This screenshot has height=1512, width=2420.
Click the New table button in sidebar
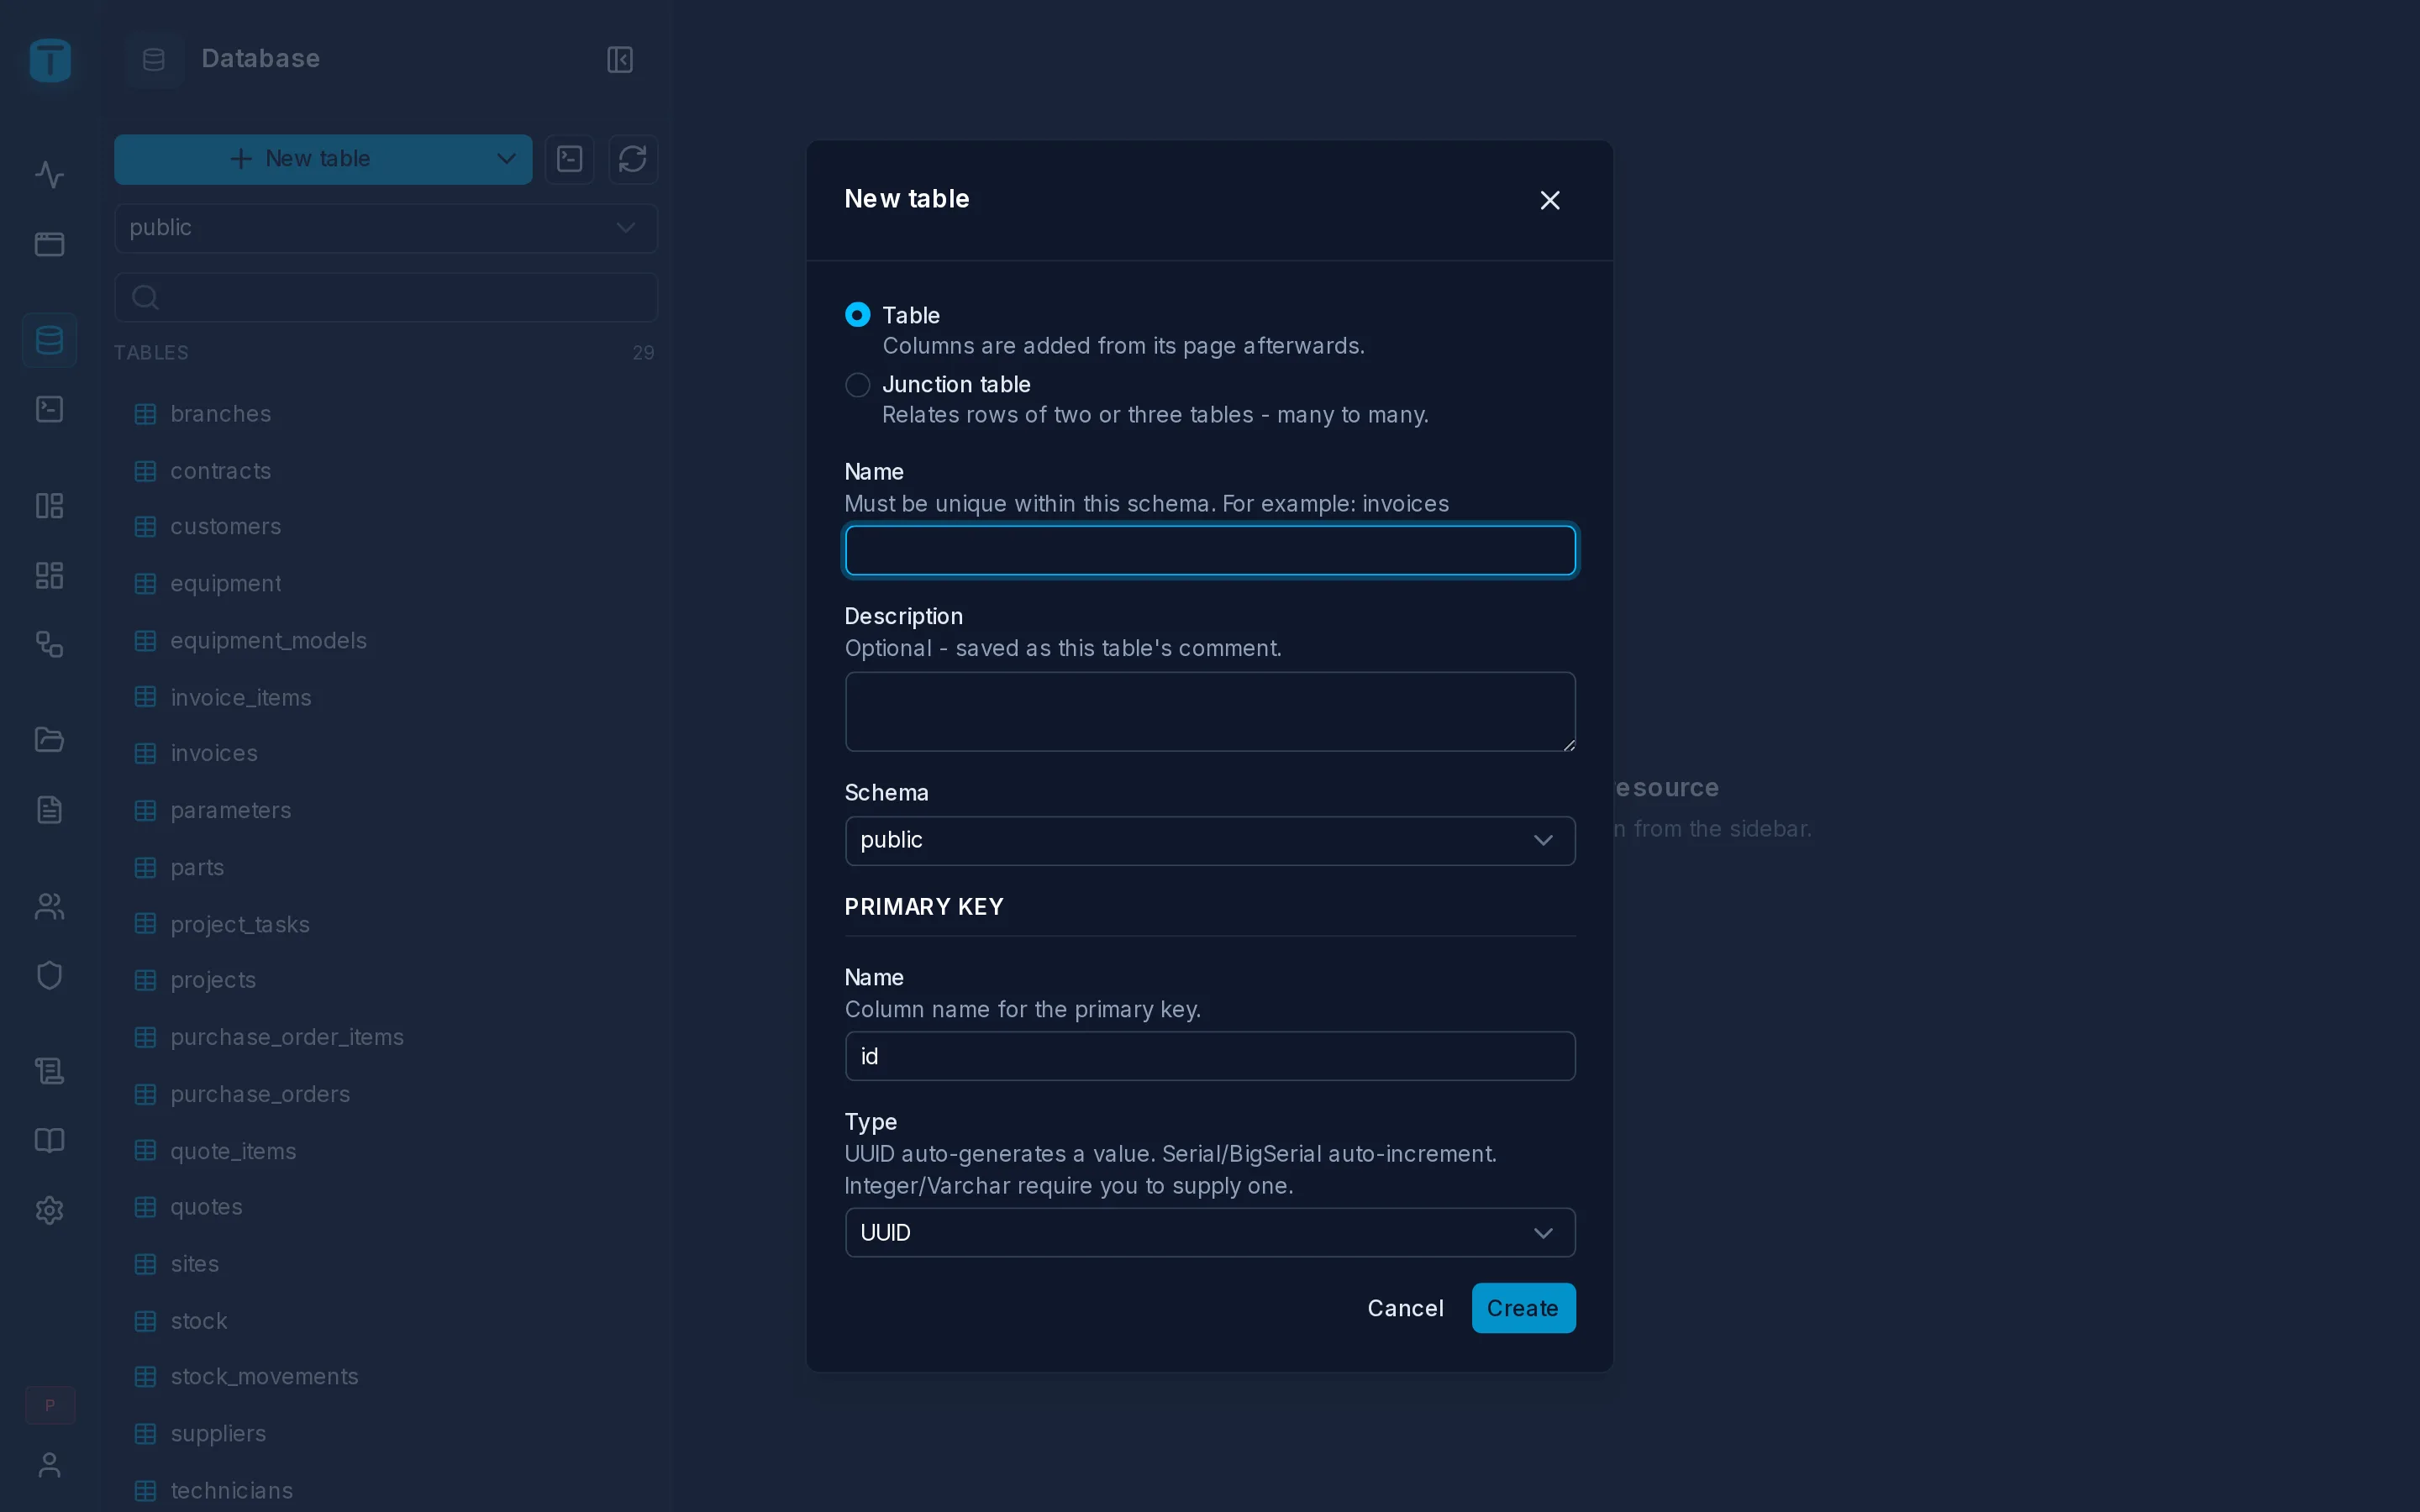[x=300, y=159]
